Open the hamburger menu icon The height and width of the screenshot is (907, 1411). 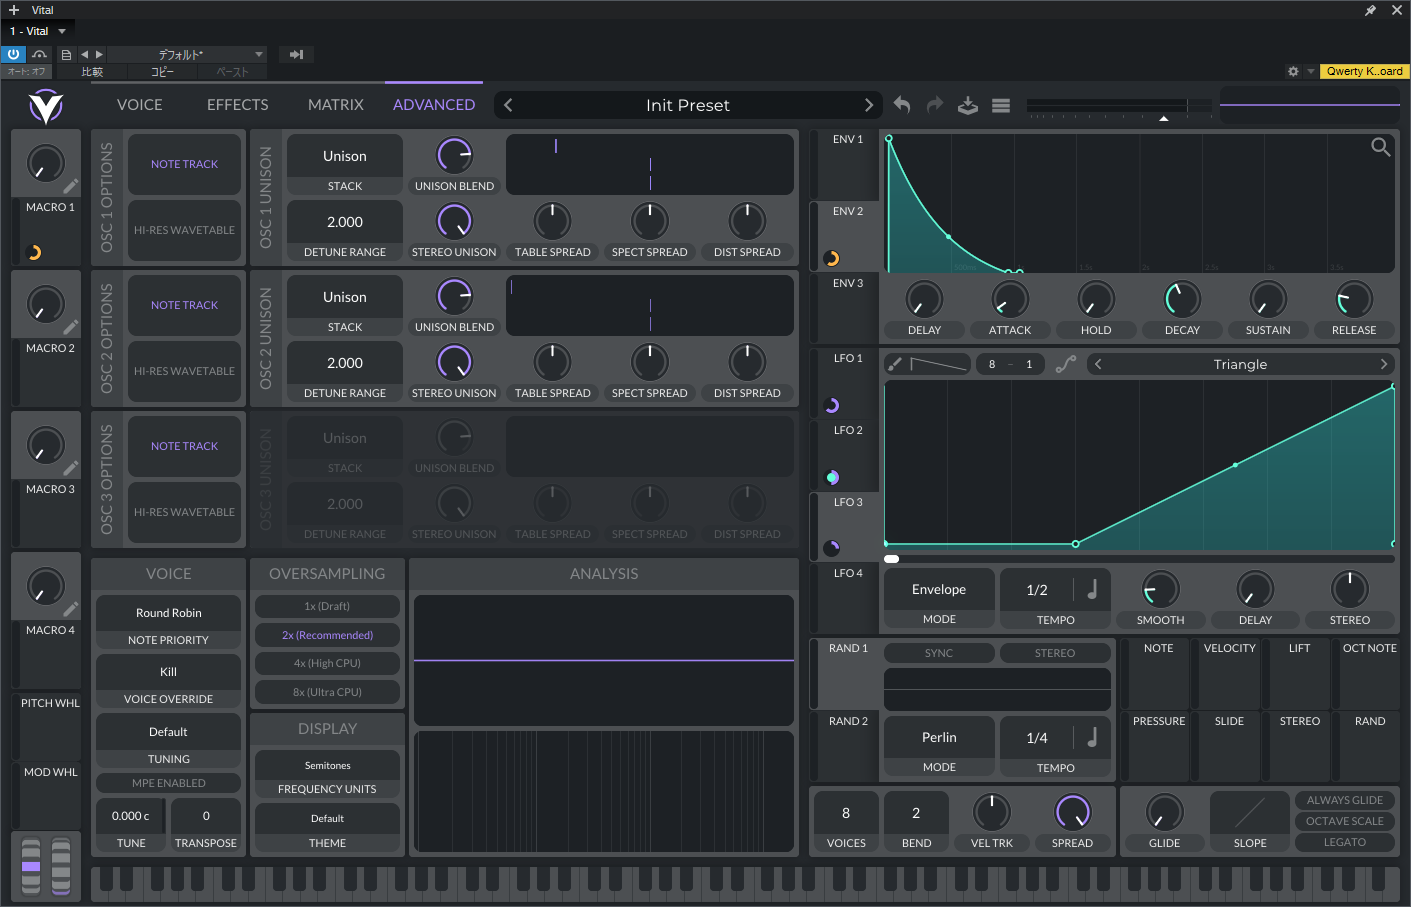pyautogui.click(x=1001, y=105)
